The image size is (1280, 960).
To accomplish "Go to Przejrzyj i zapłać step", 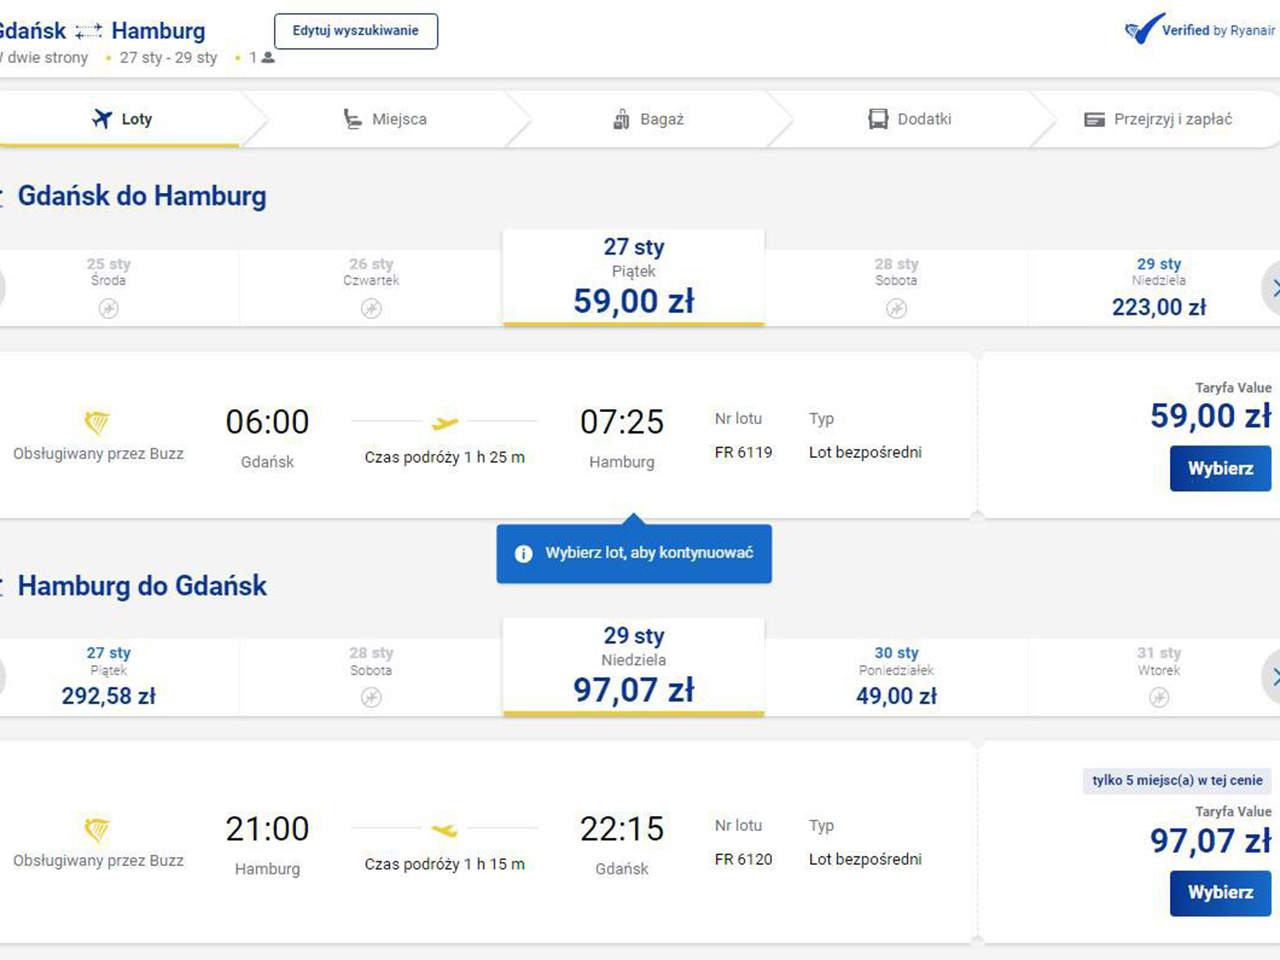I will pos(1158,120).
